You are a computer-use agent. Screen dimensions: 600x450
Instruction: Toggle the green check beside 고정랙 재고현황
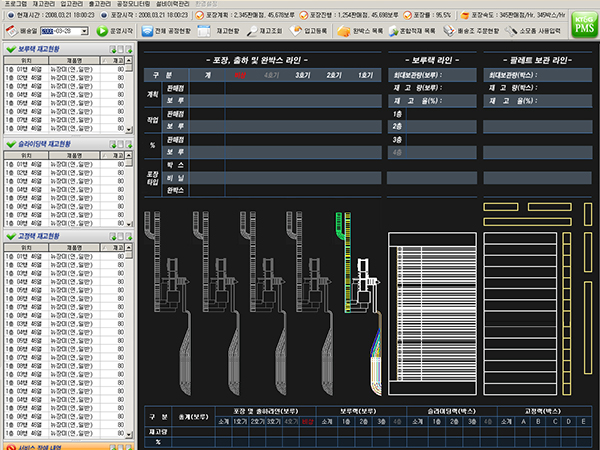(9, 236)
